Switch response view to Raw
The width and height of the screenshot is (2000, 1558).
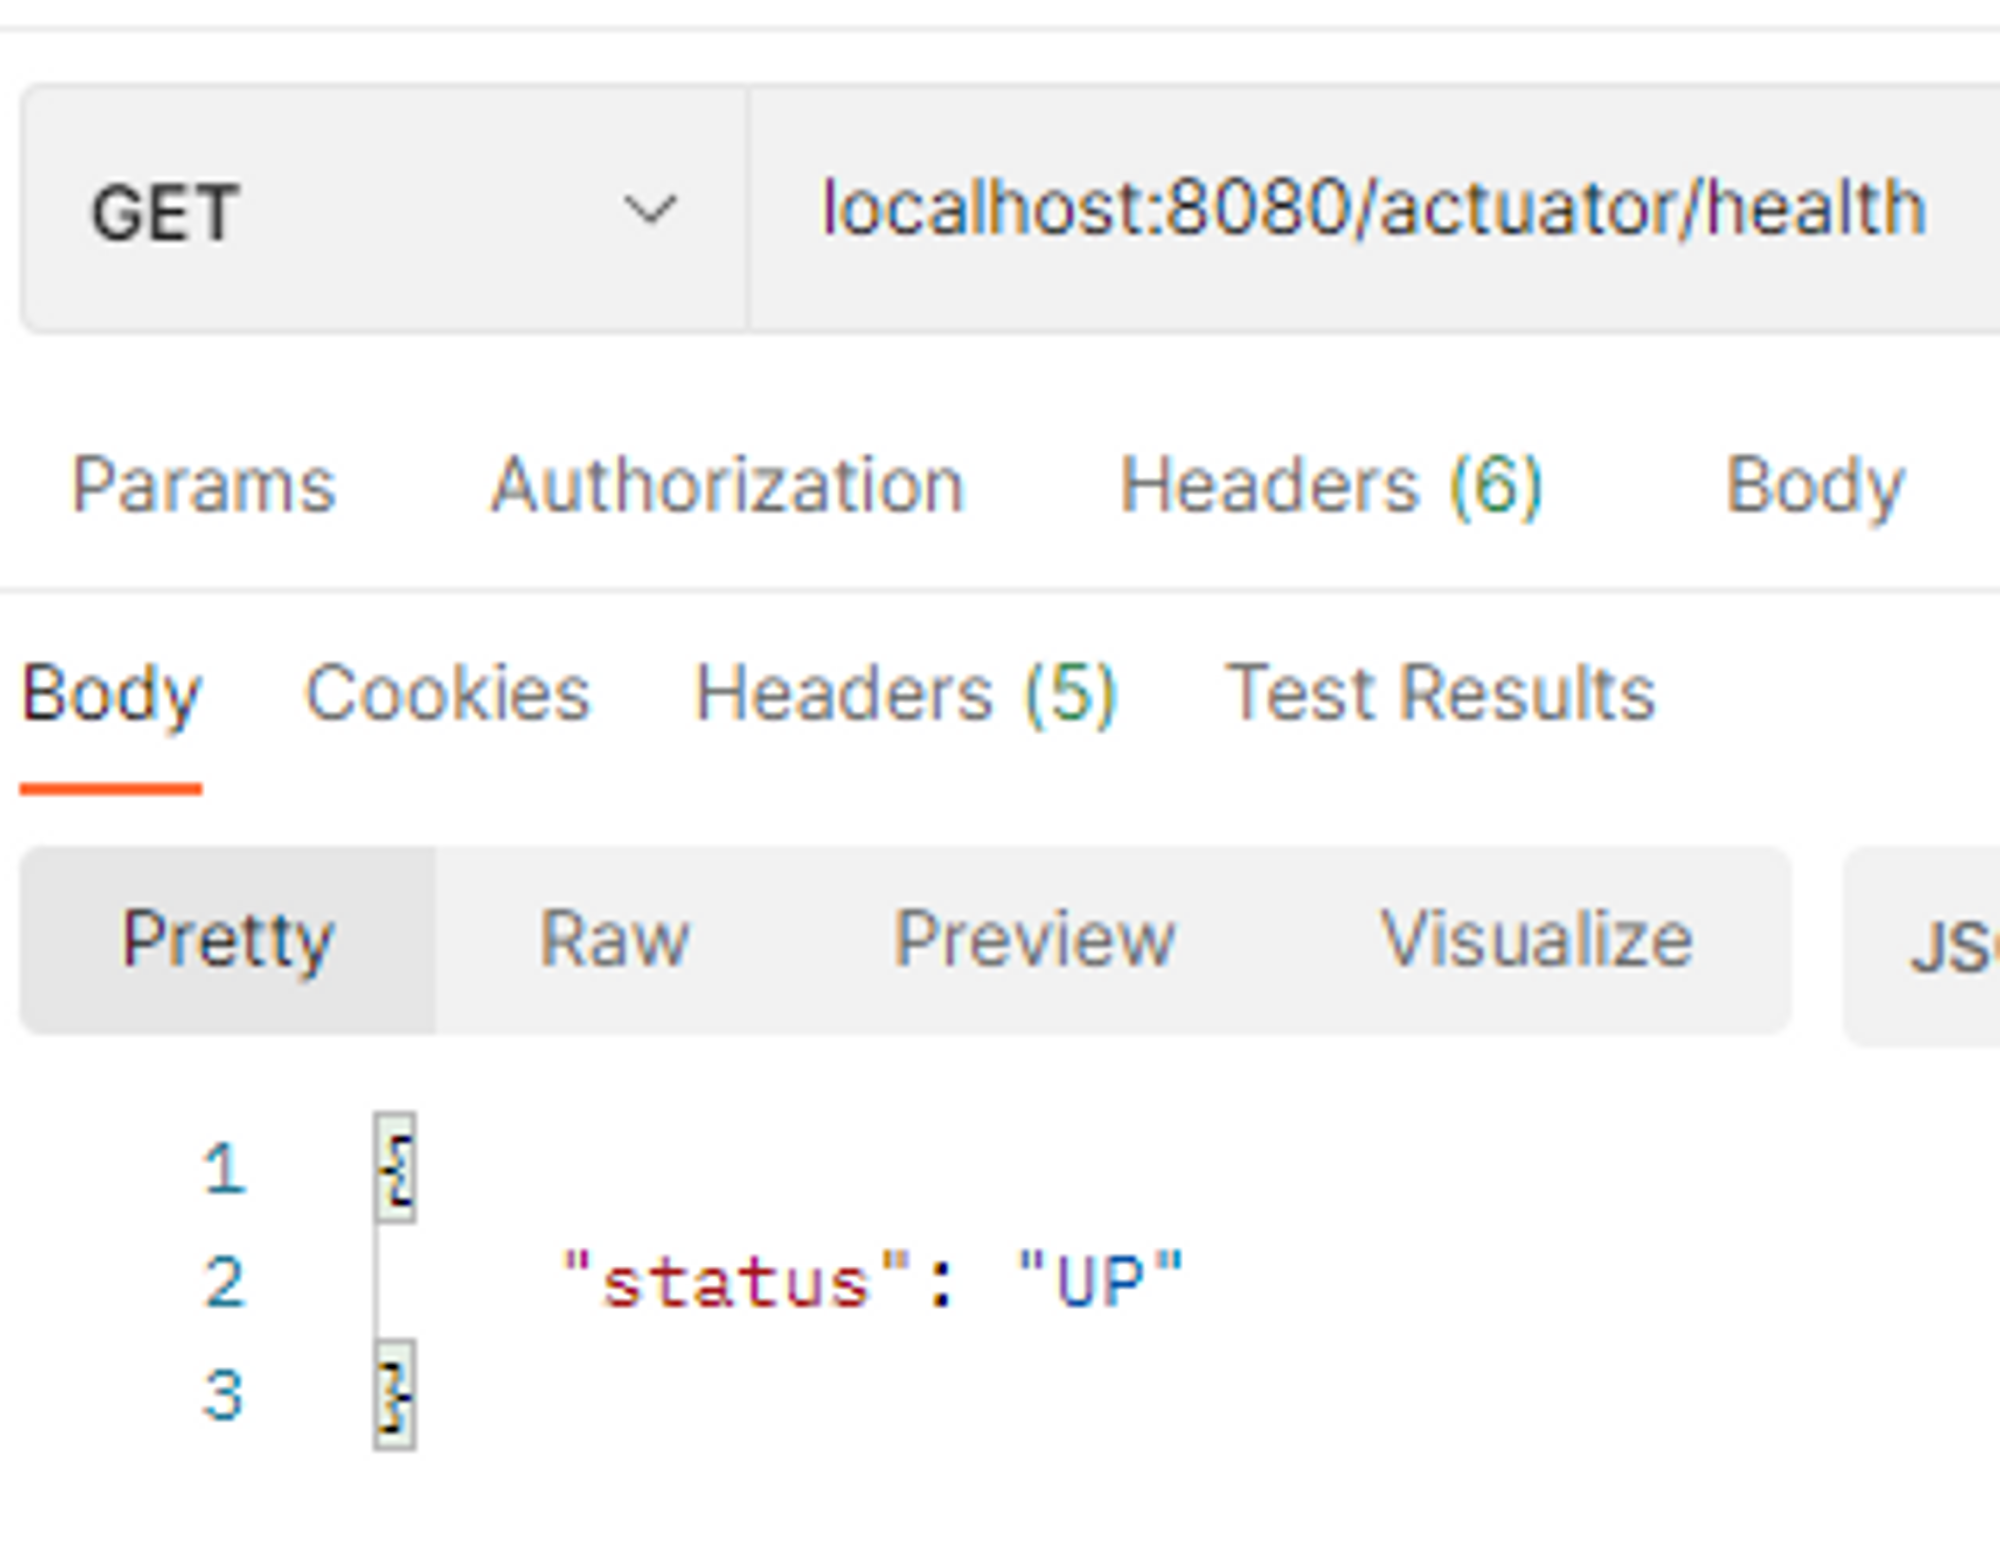coord(614,940)
